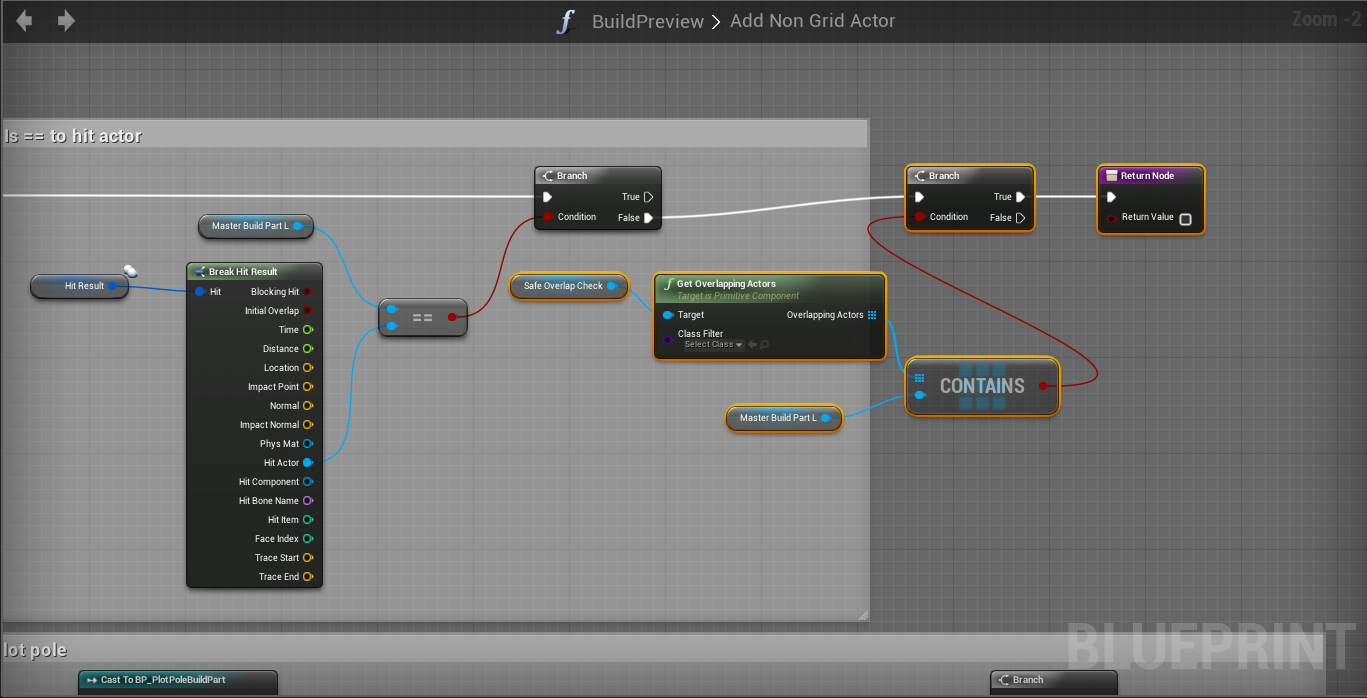Click the back navigation arrow

click(x=24, y=21)
